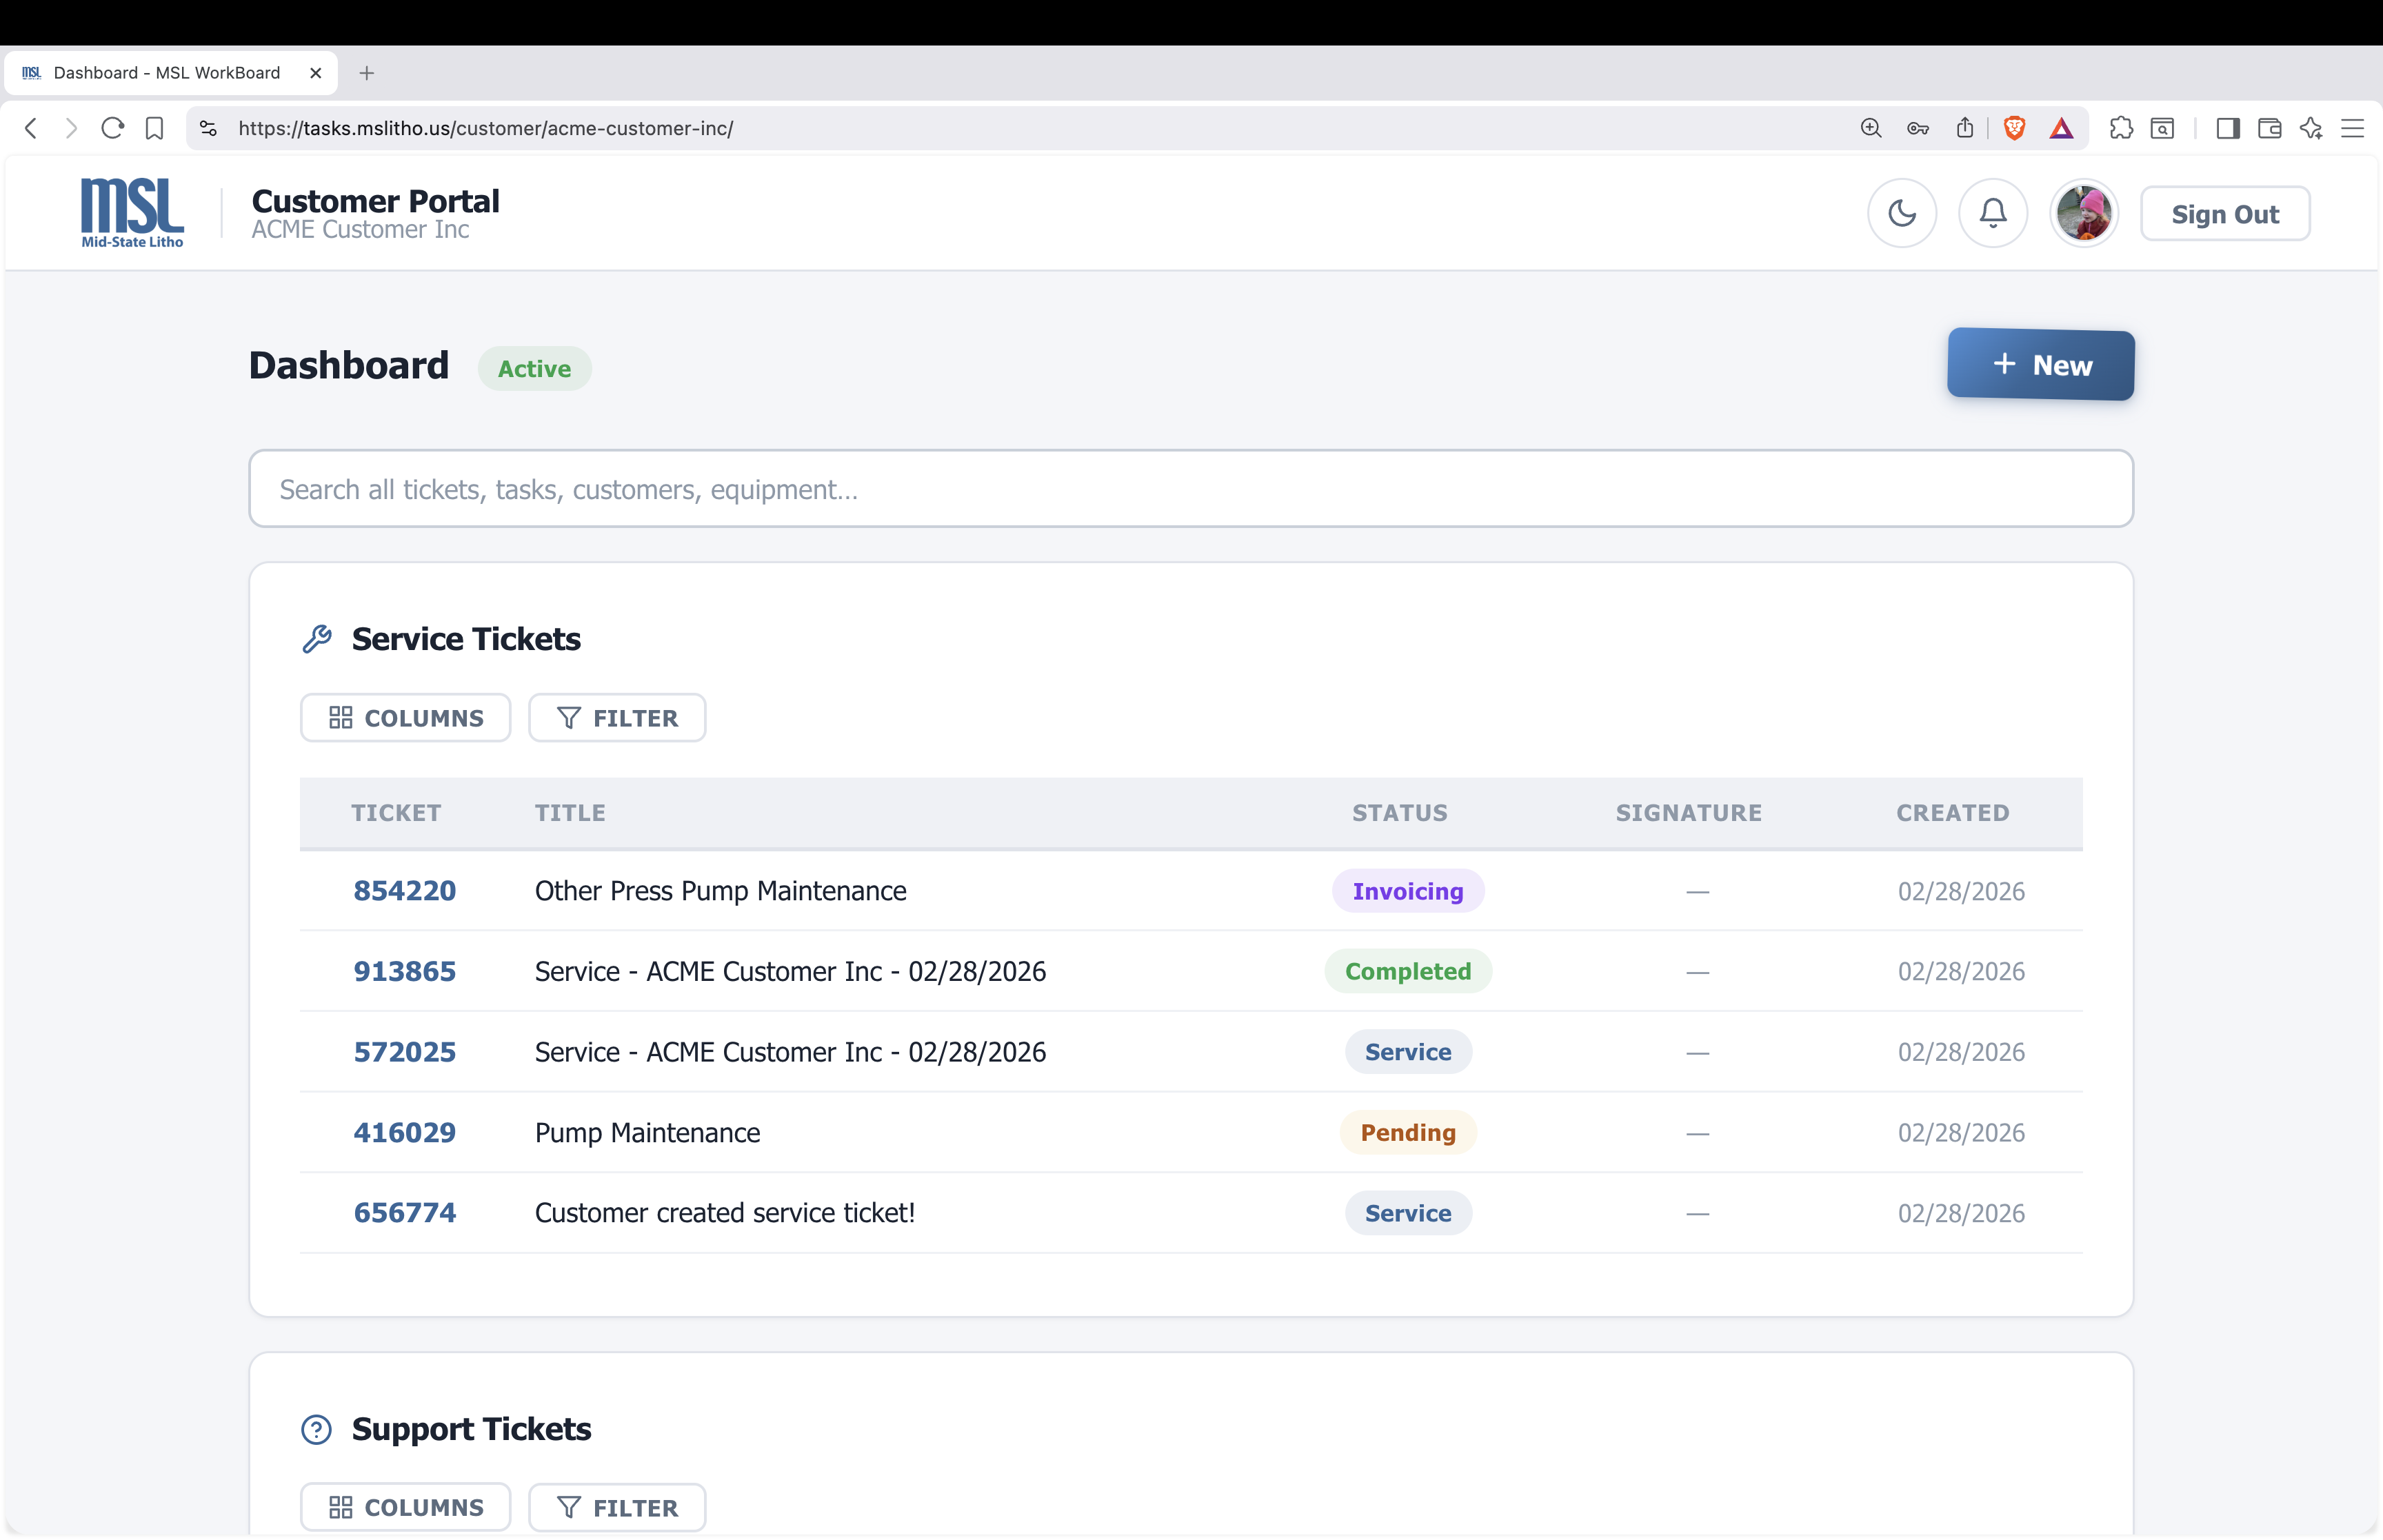This screenshot has height=1540, width=2383.
Task: Toggle the browser sidebar panel
Action: pos(2227,128)
